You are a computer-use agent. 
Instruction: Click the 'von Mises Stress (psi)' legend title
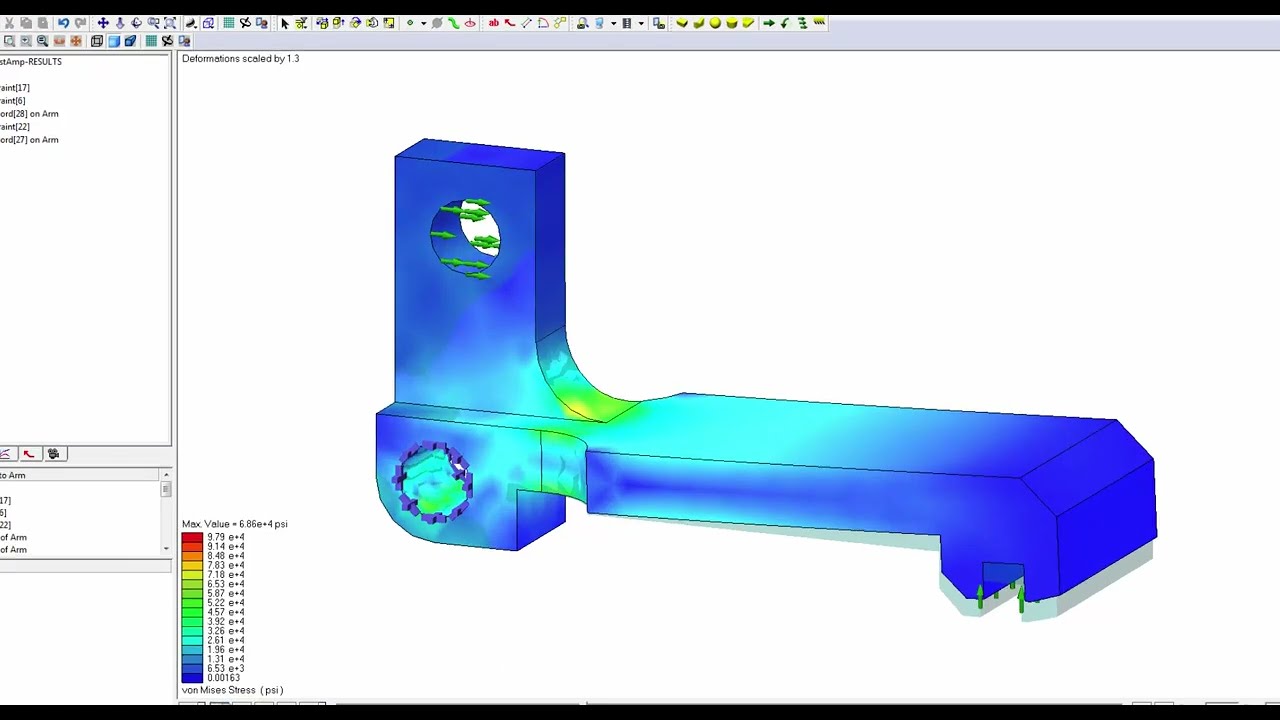pyautogui.click(x=233, y=690)
